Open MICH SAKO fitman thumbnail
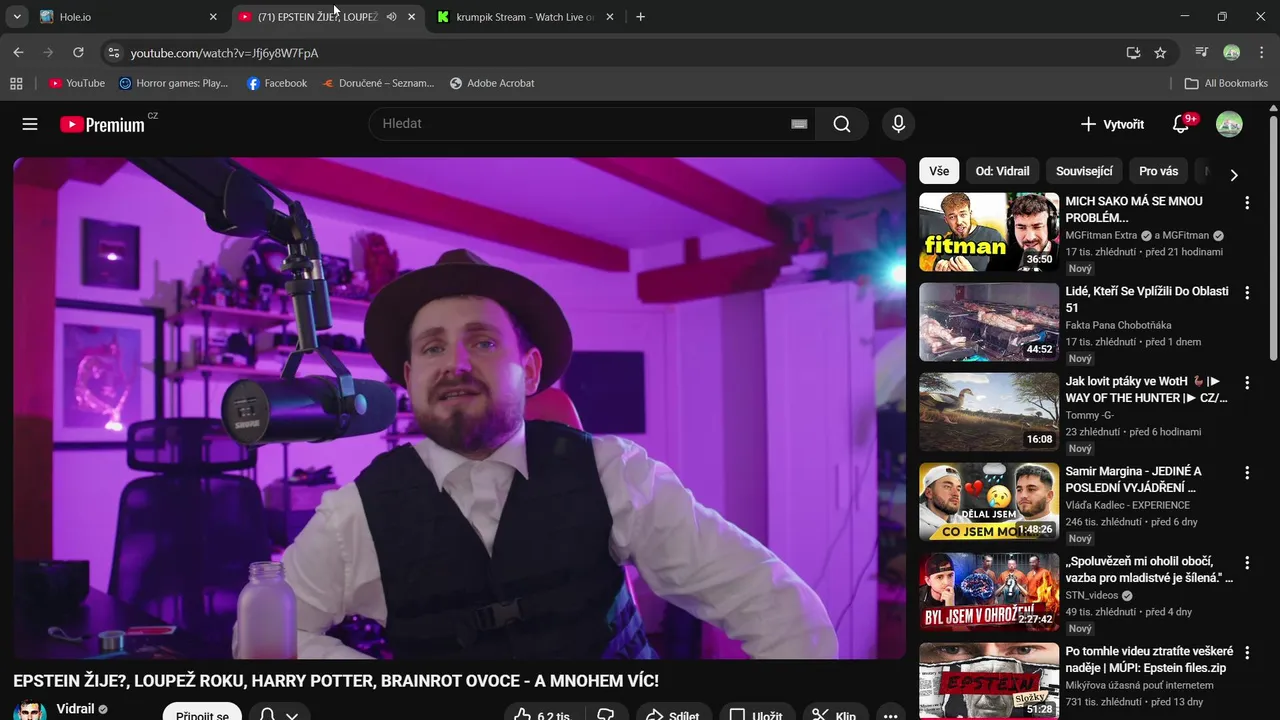This screenshot has height=720, width=1280. [989, 232]
